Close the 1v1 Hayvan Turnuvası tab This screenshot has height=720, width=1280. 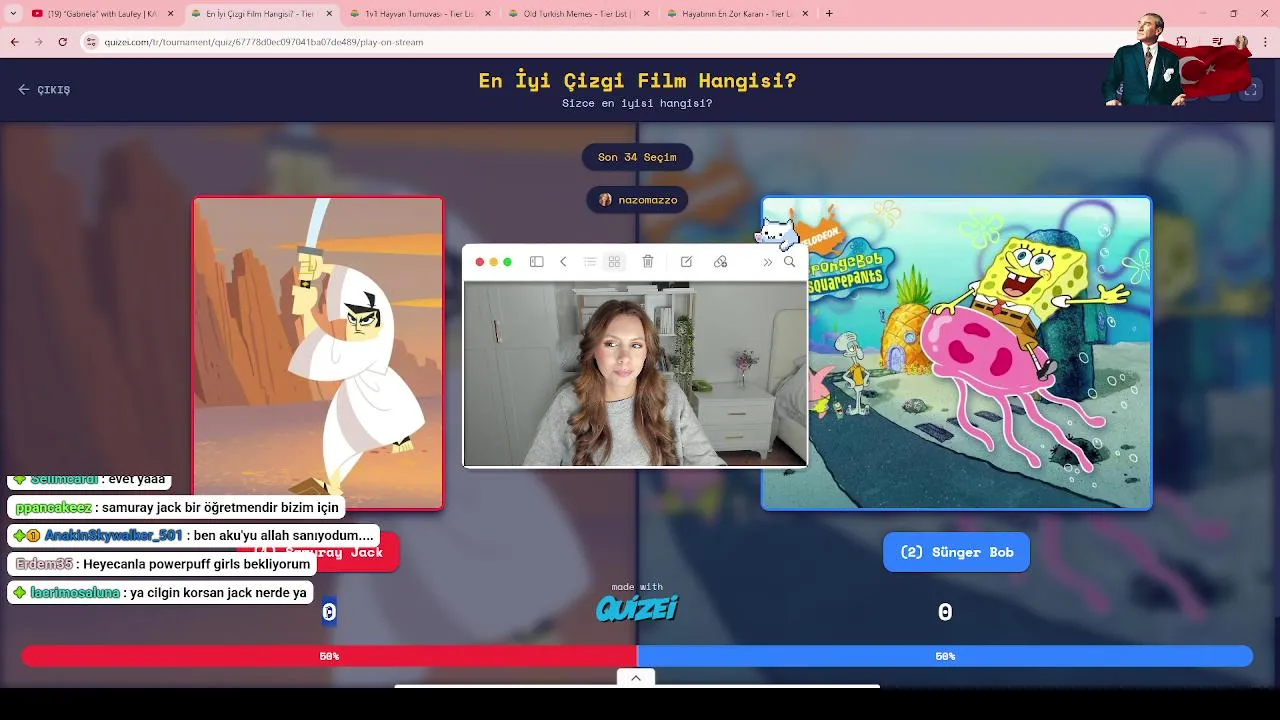coord(488,14)
